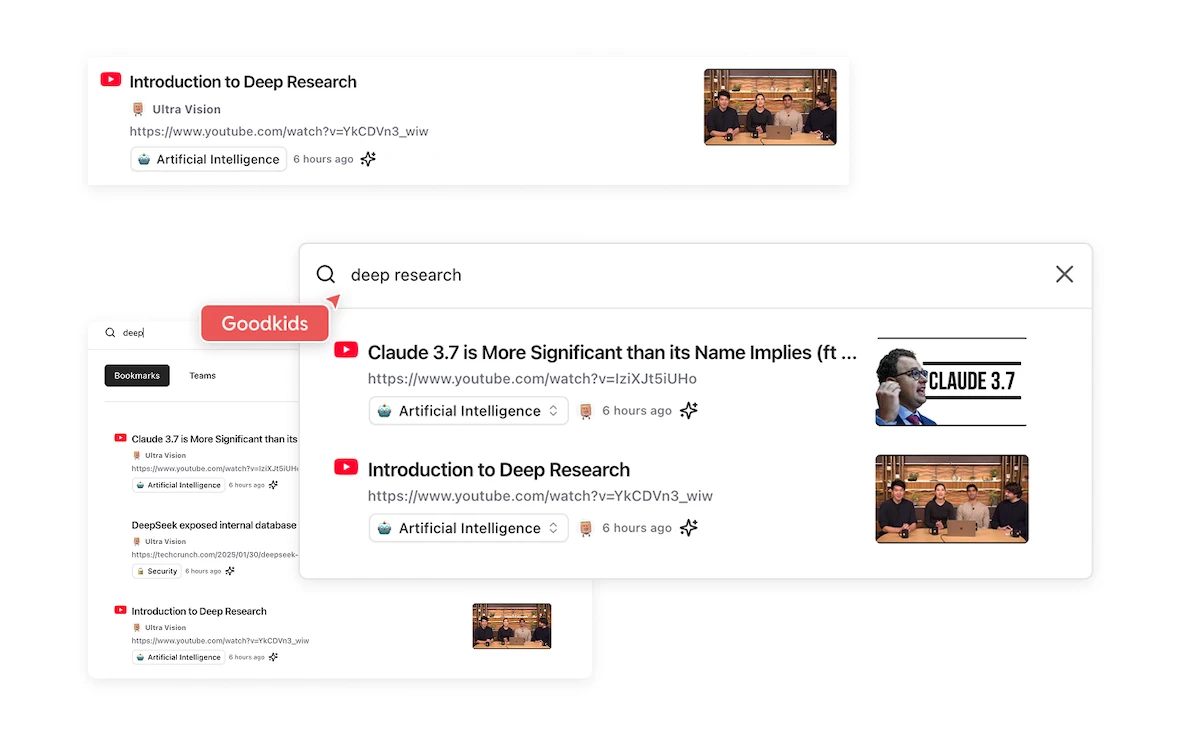Click the sparkle icon in the Claude 3.7 popup result
This screenshot has width=1200, height=754.
tap(689, 410)
